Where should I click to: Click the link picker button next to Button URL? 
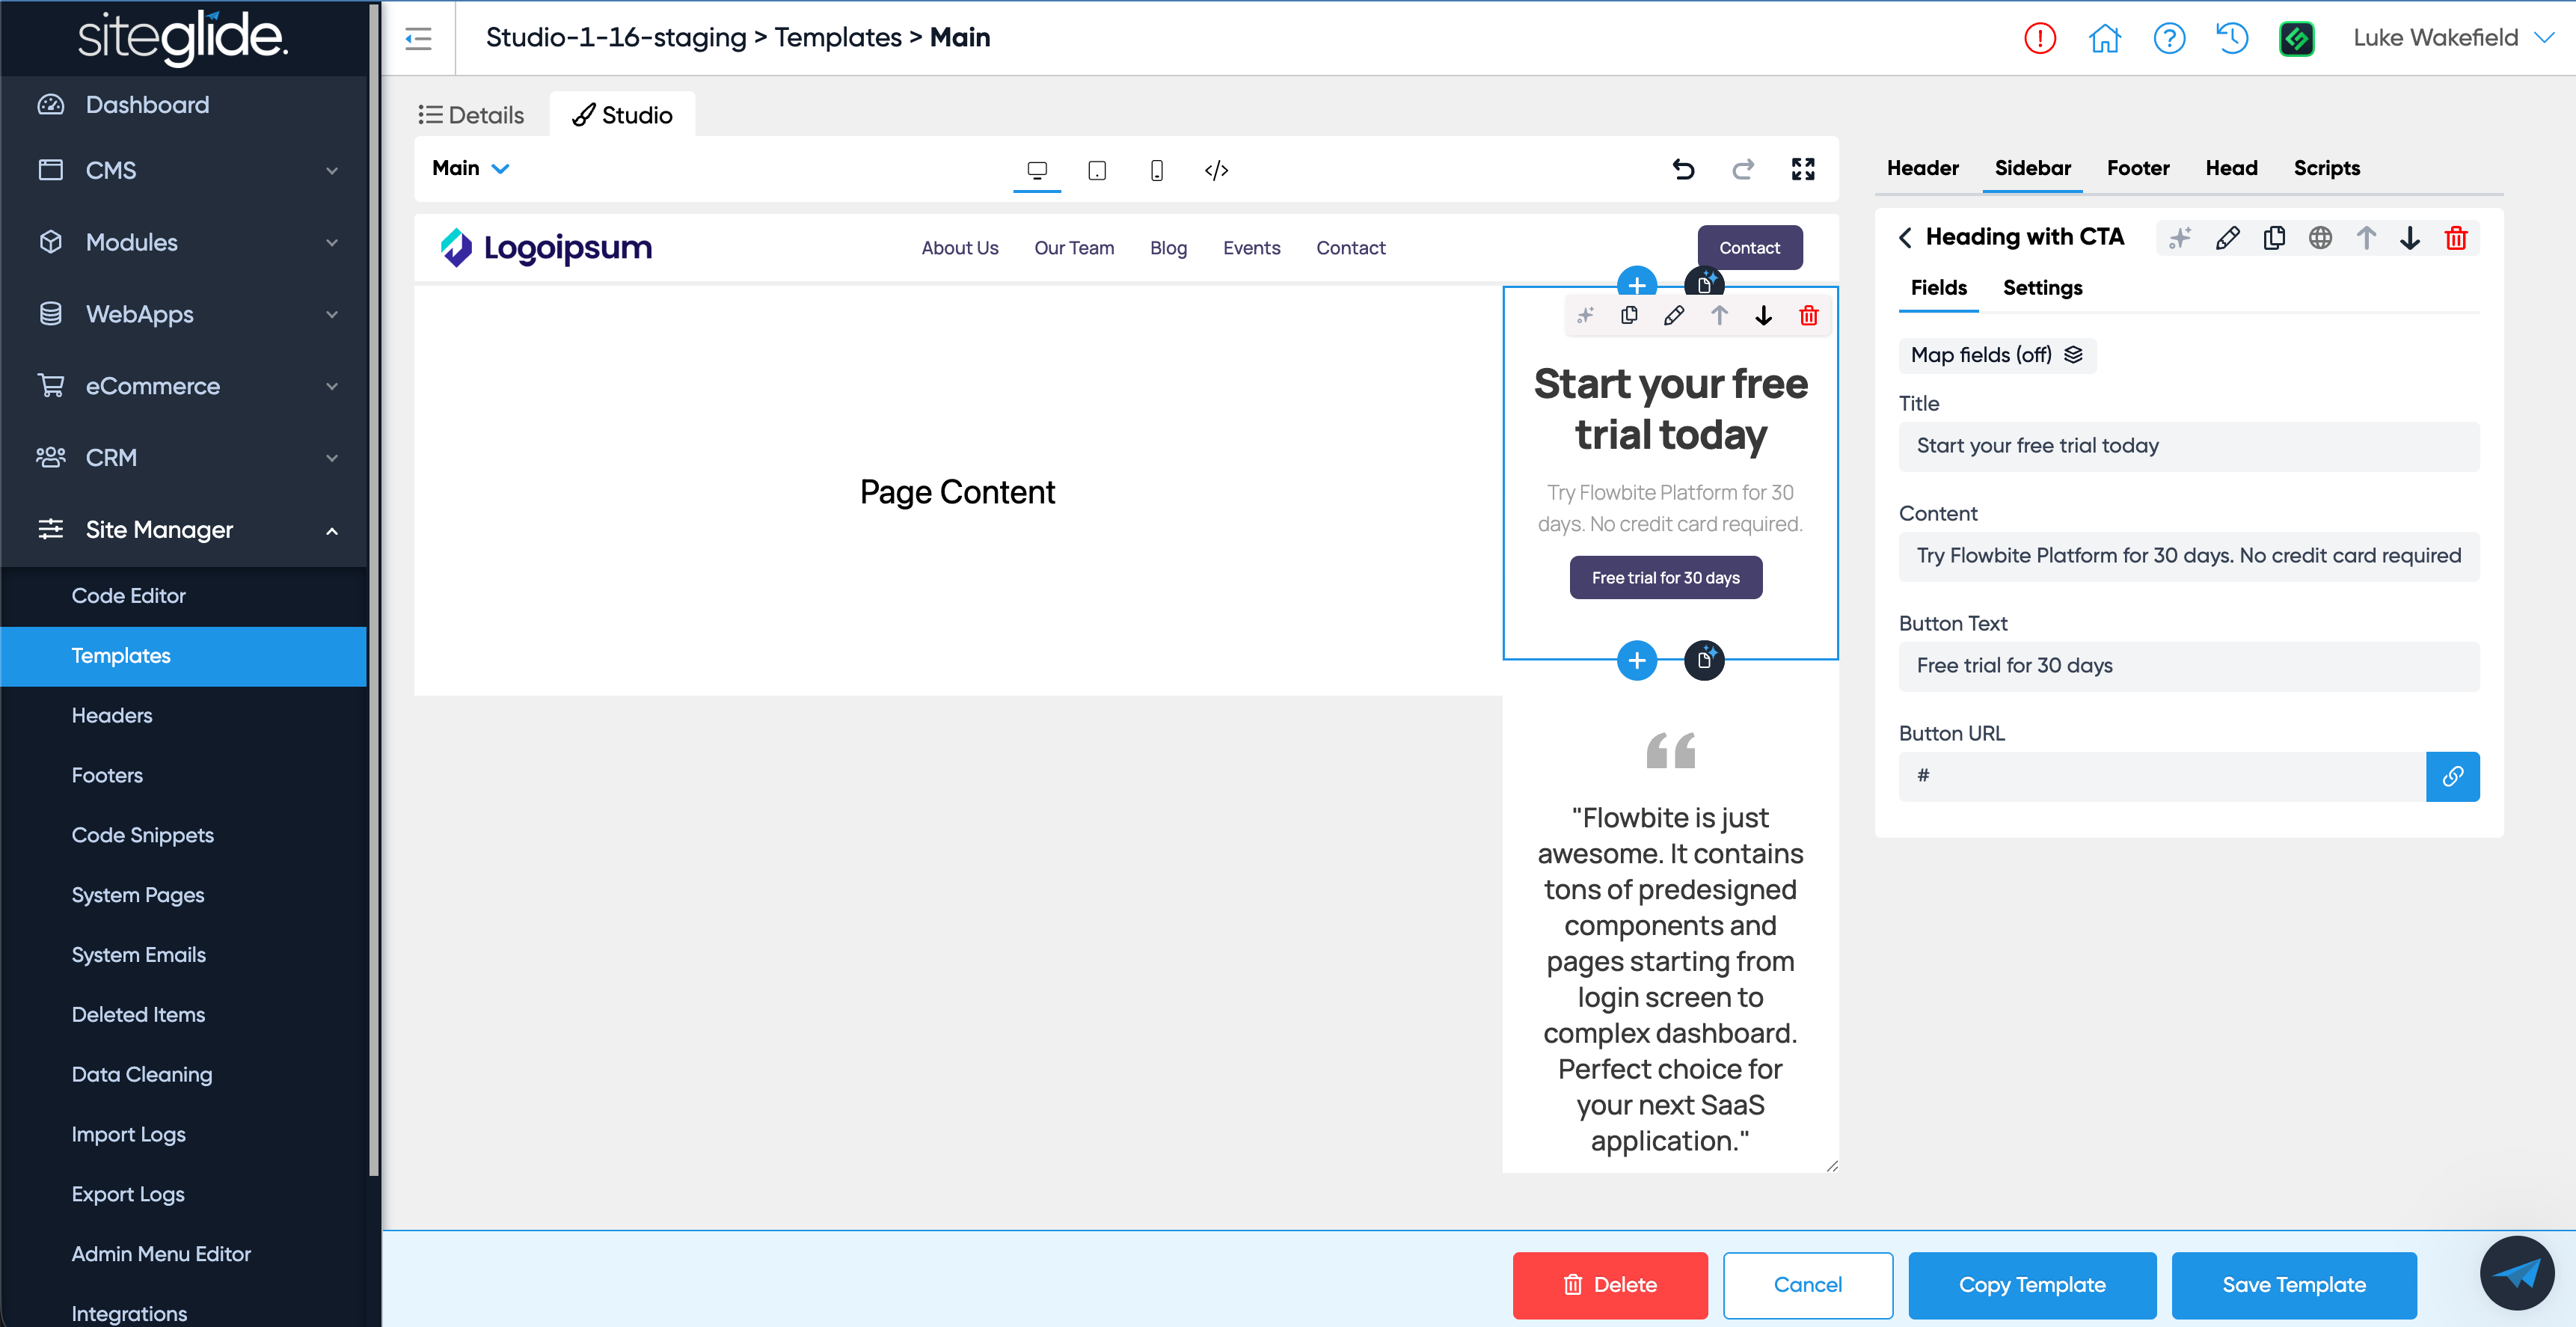click(x=2453, y=777)
